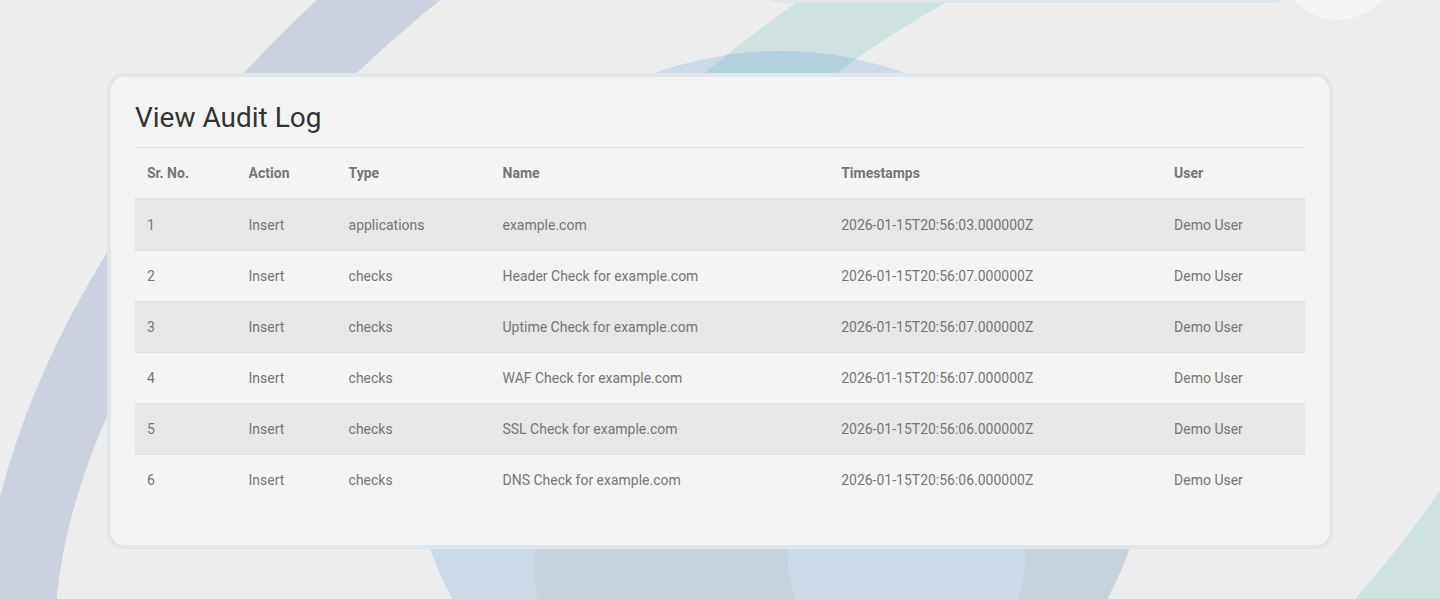Click the applications type label in row 1
The height and width of the screenshot is (599, 1440).
point(386,224)
